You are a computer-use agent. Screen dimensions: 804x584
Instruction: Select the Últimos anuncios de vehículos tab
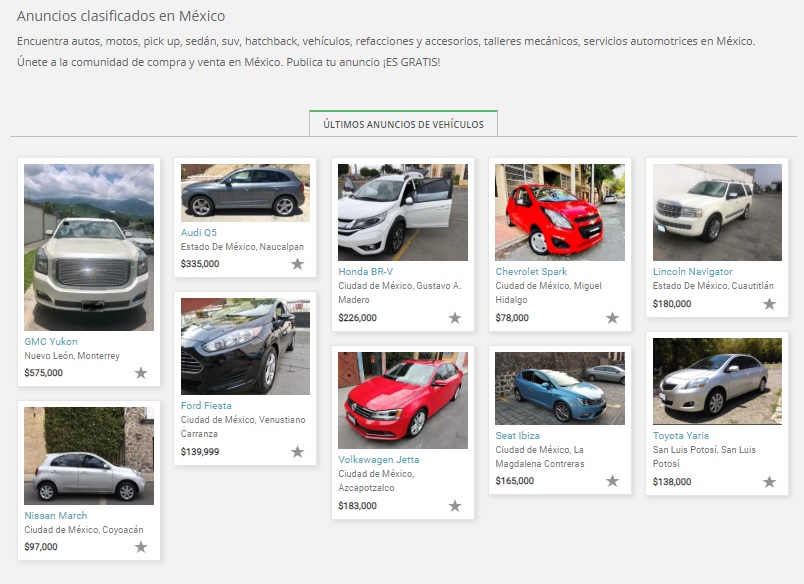pos(404,124)
